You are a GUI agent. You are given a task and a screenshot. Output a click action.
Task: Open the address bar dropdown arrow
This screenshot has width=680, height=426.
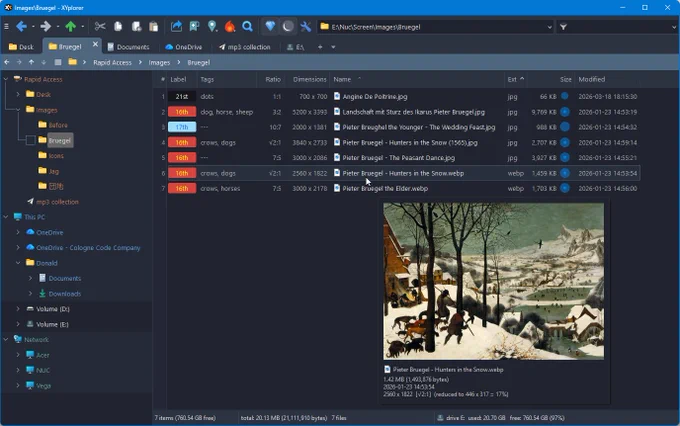549,27
